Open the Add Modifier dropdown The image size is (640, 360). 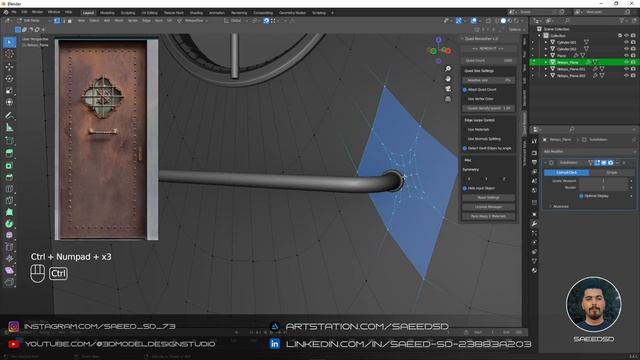590,151
